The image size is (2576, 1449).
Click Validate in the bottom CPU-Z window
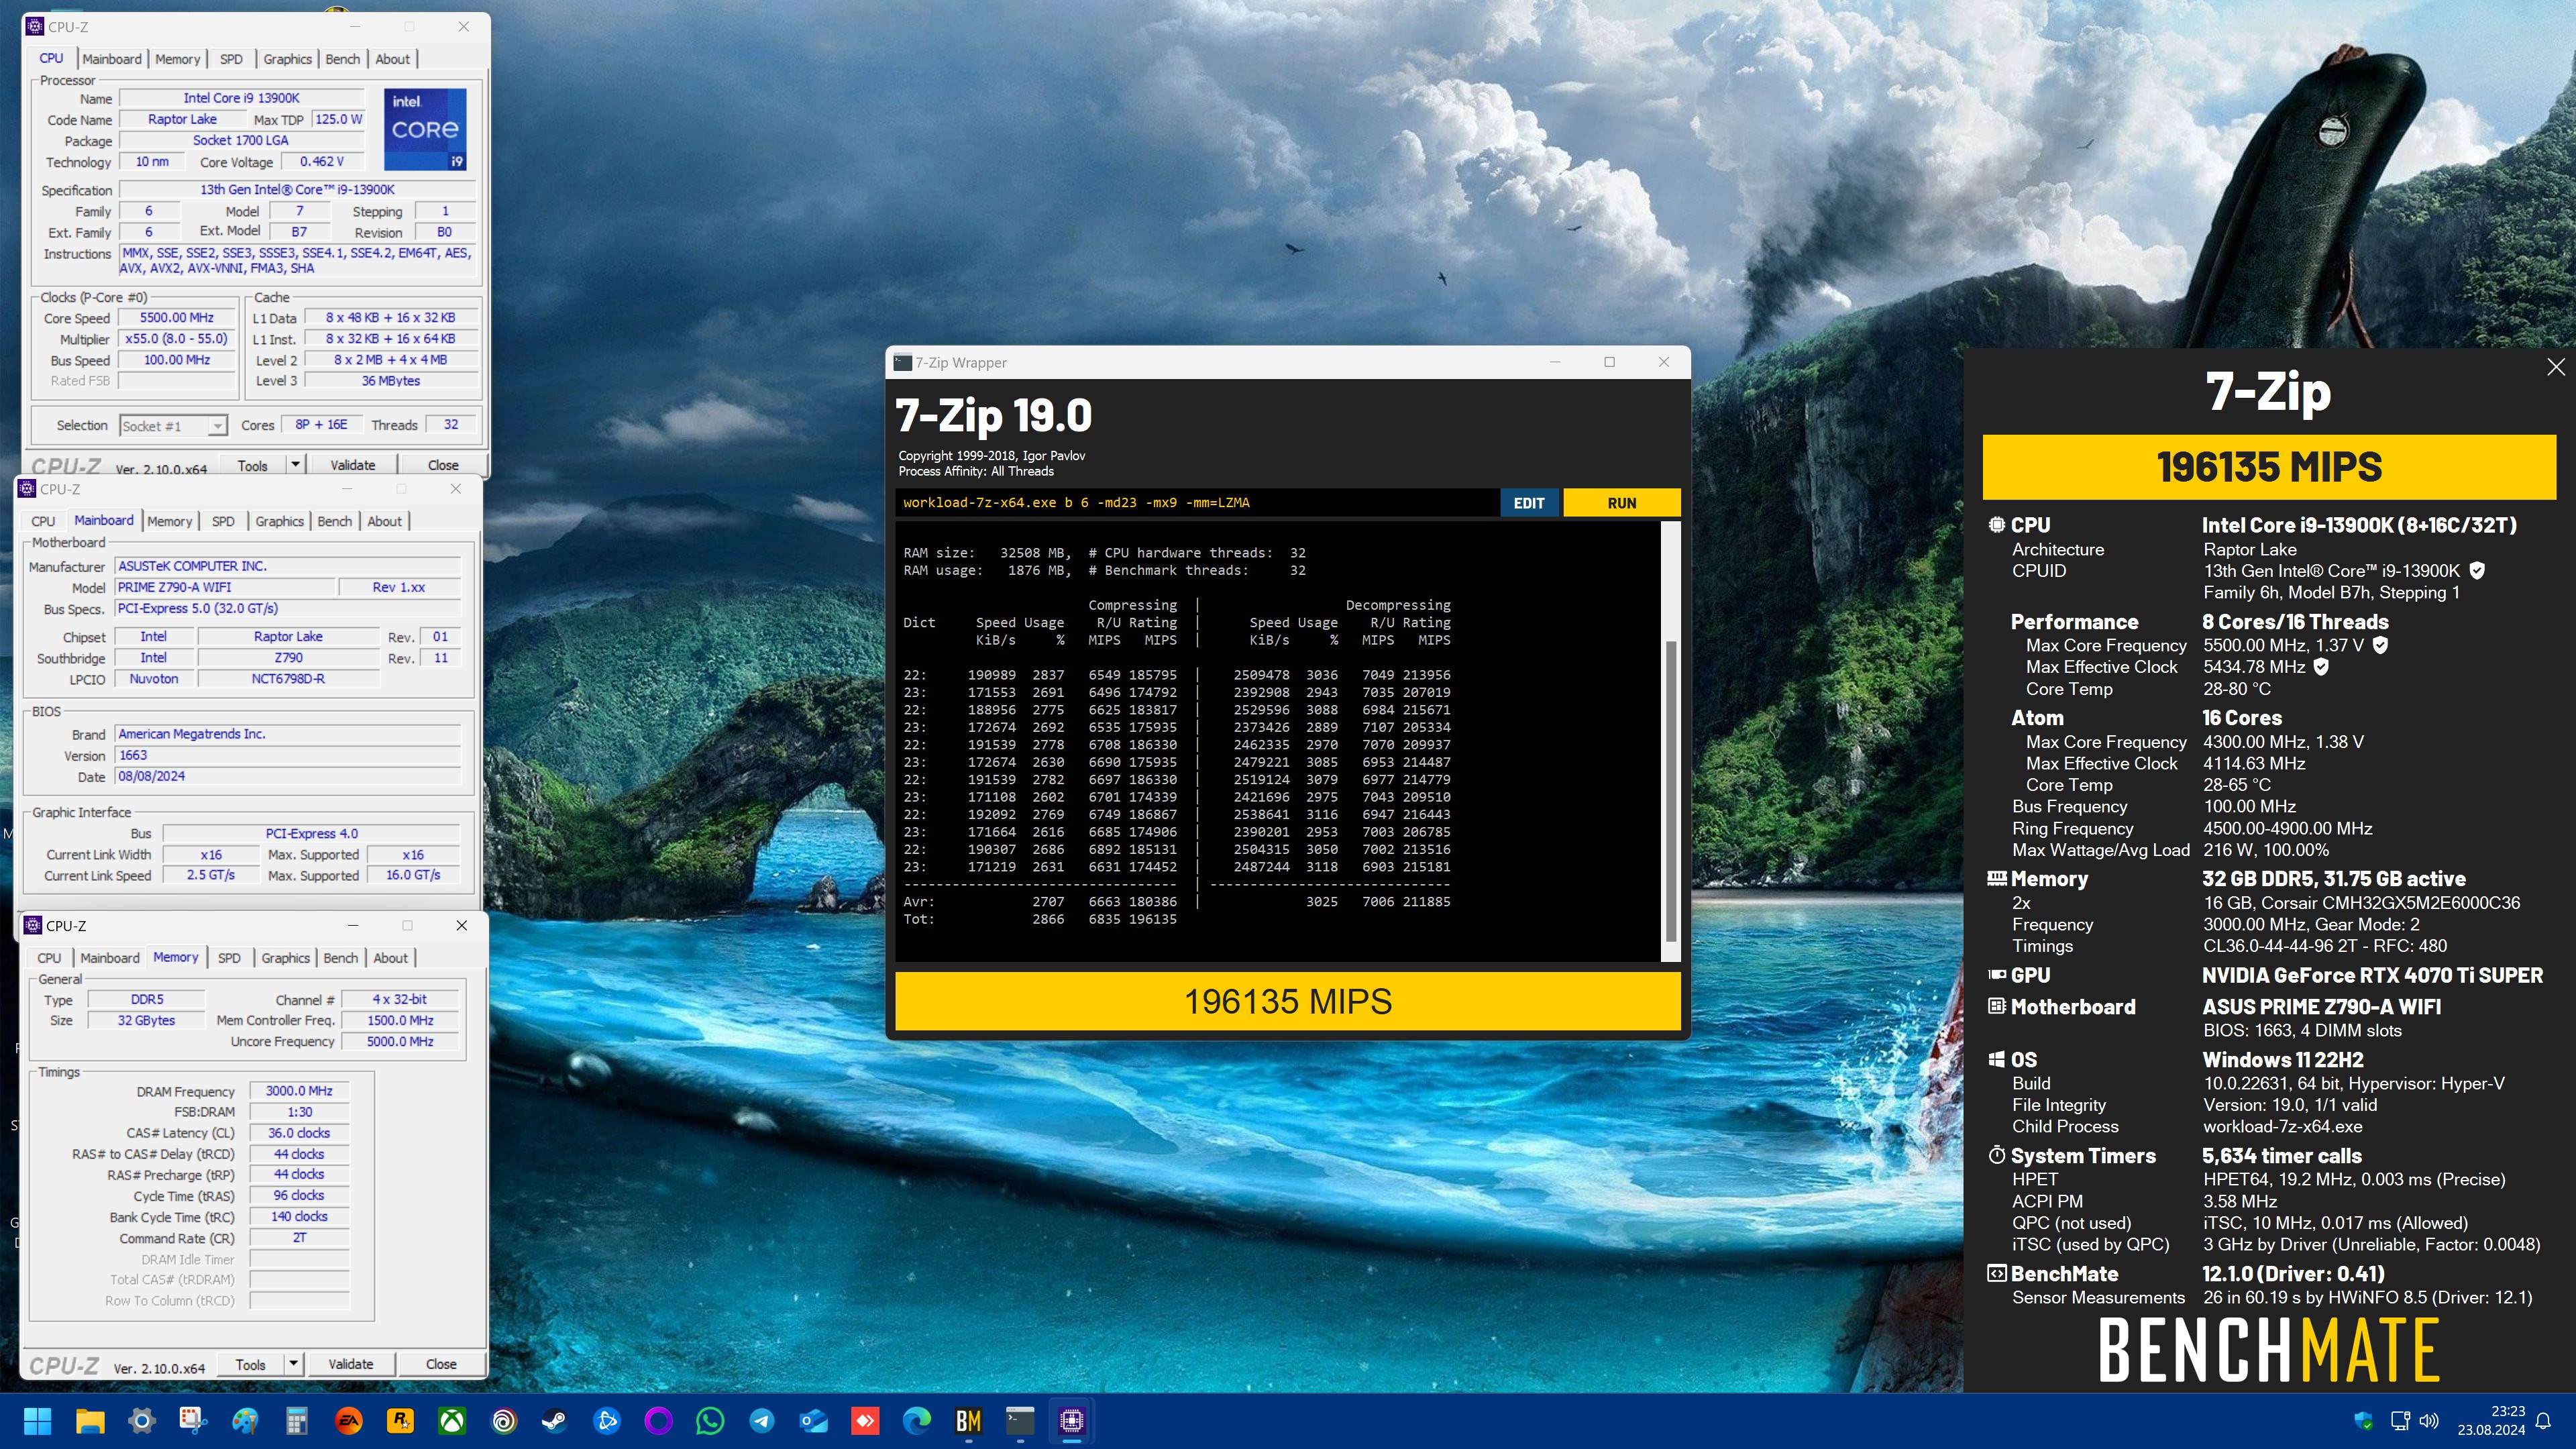click(x=351, y=1364)
